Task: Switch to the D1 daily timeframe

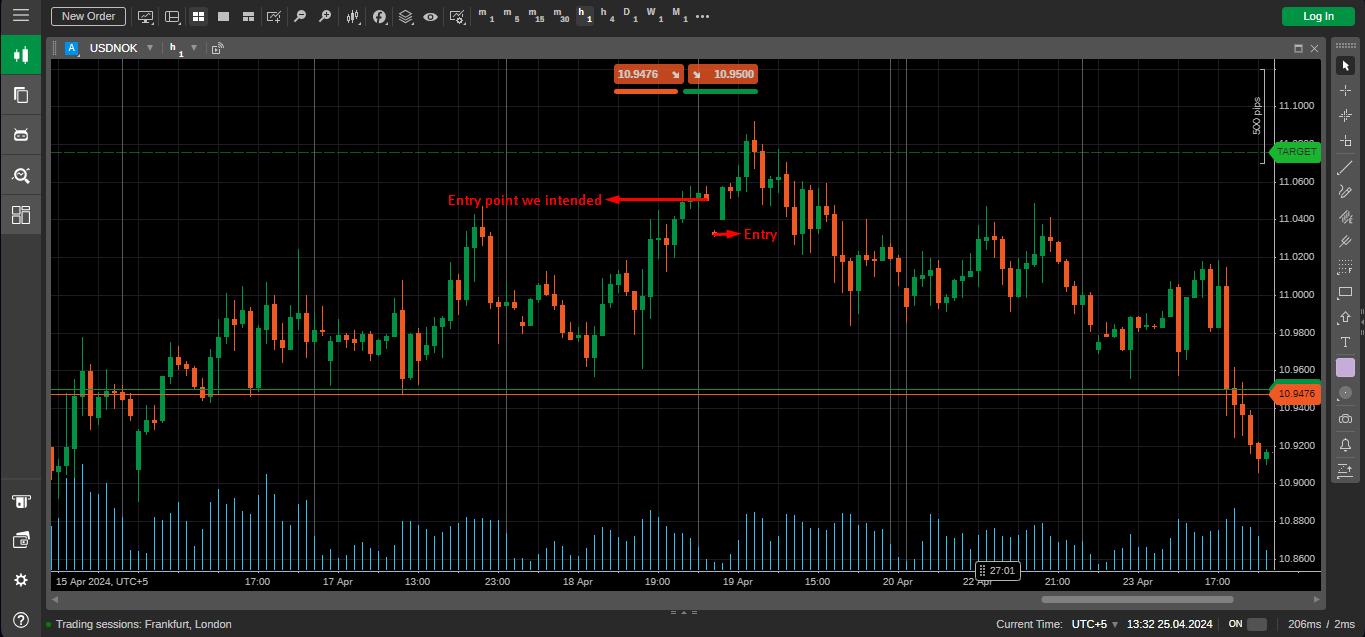Action: [628, 16]
